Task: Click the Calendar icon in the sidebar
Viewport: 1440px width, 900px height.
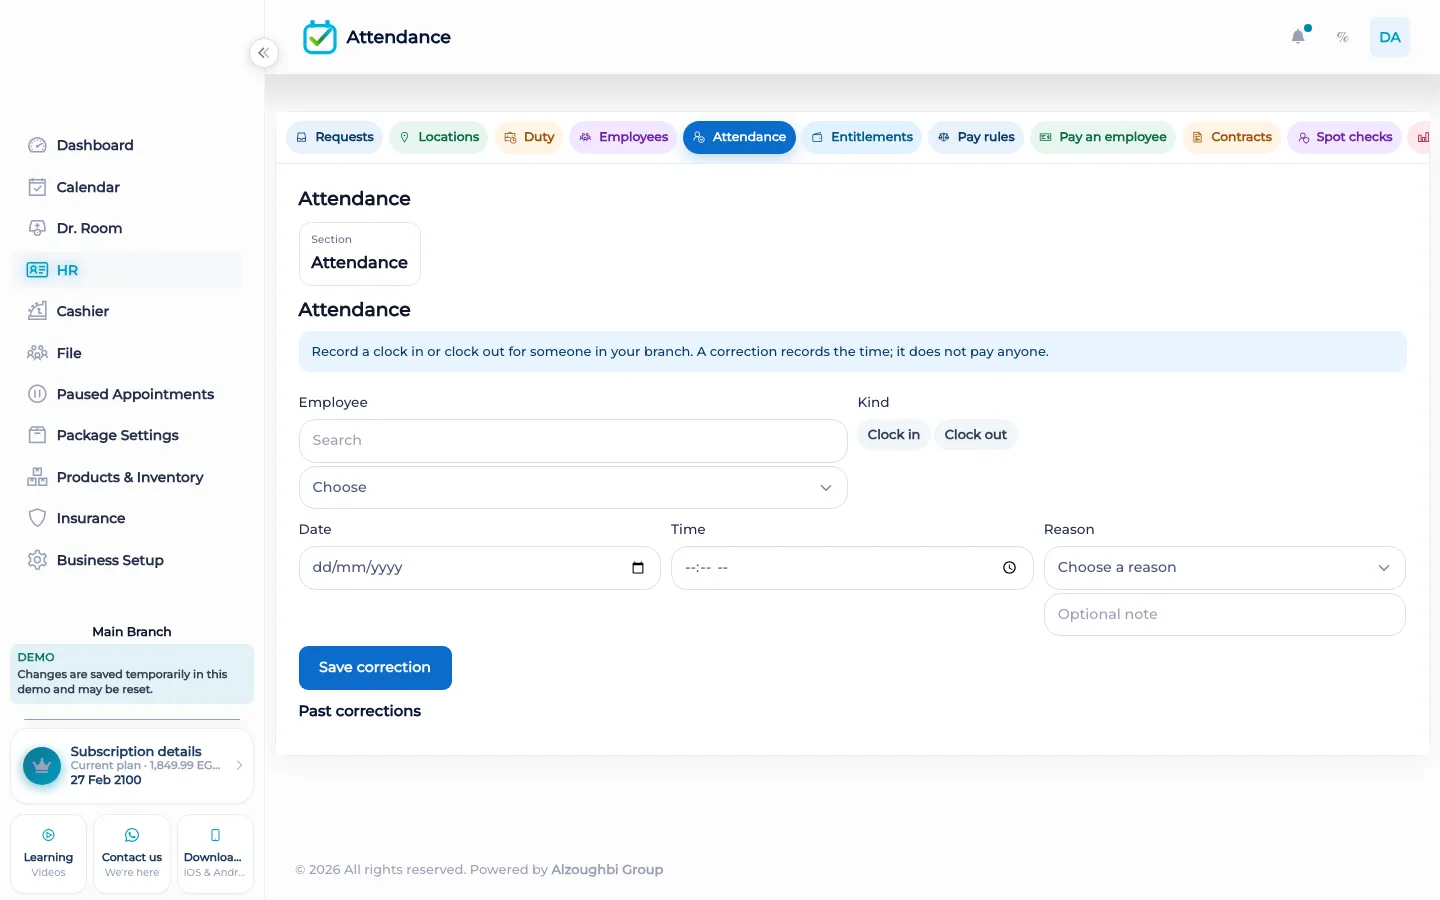Action: (x=37, y=187)
